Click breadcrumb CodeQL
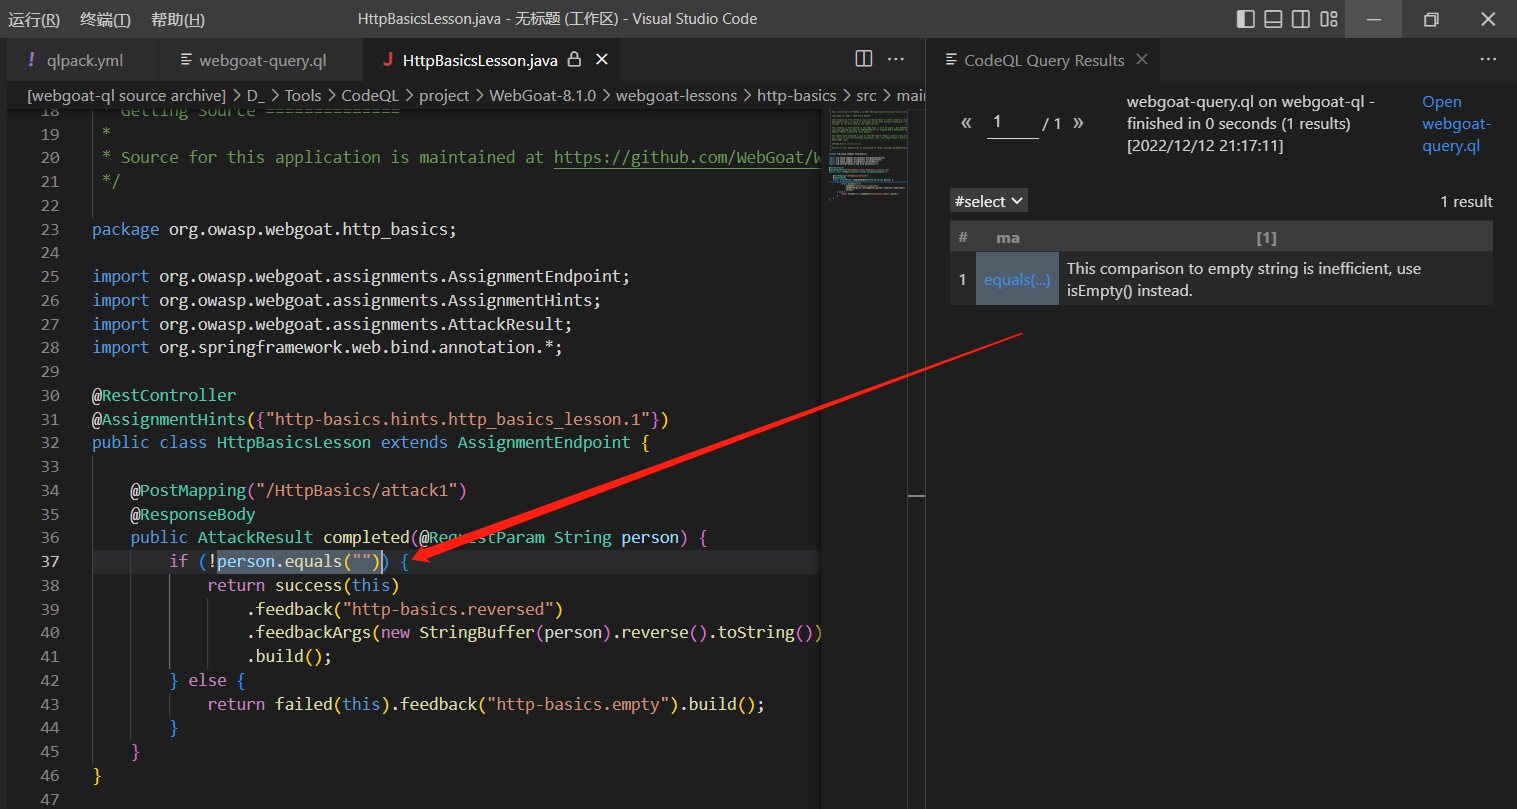The height and width of the screenshot is (809, 1517). coord(370,95)
